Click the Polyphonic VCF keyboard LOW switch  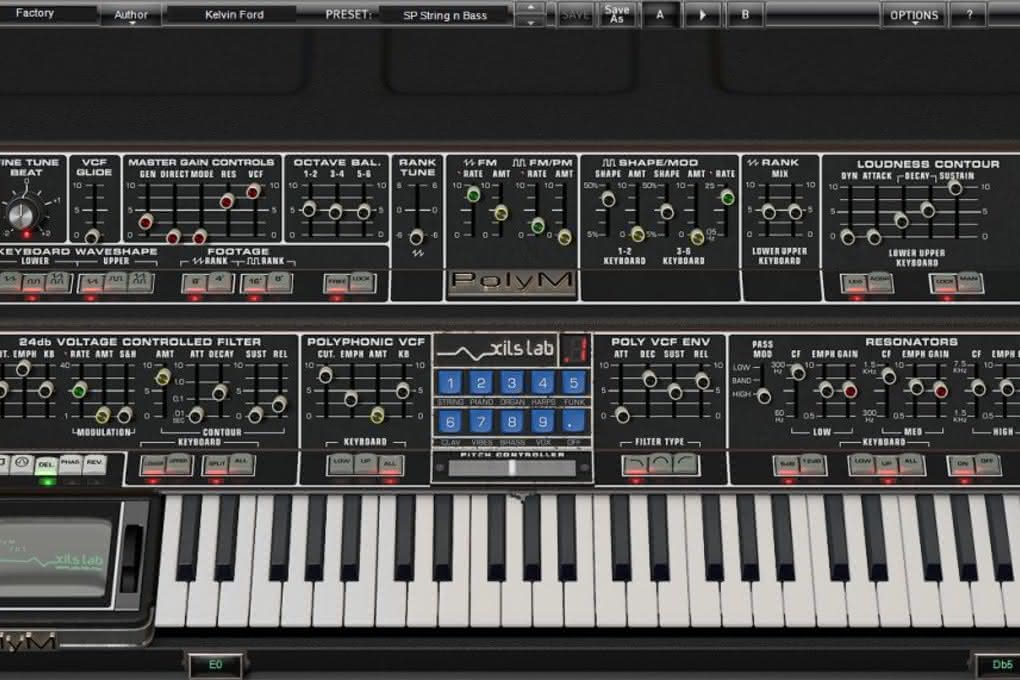[x=340, y=464]
